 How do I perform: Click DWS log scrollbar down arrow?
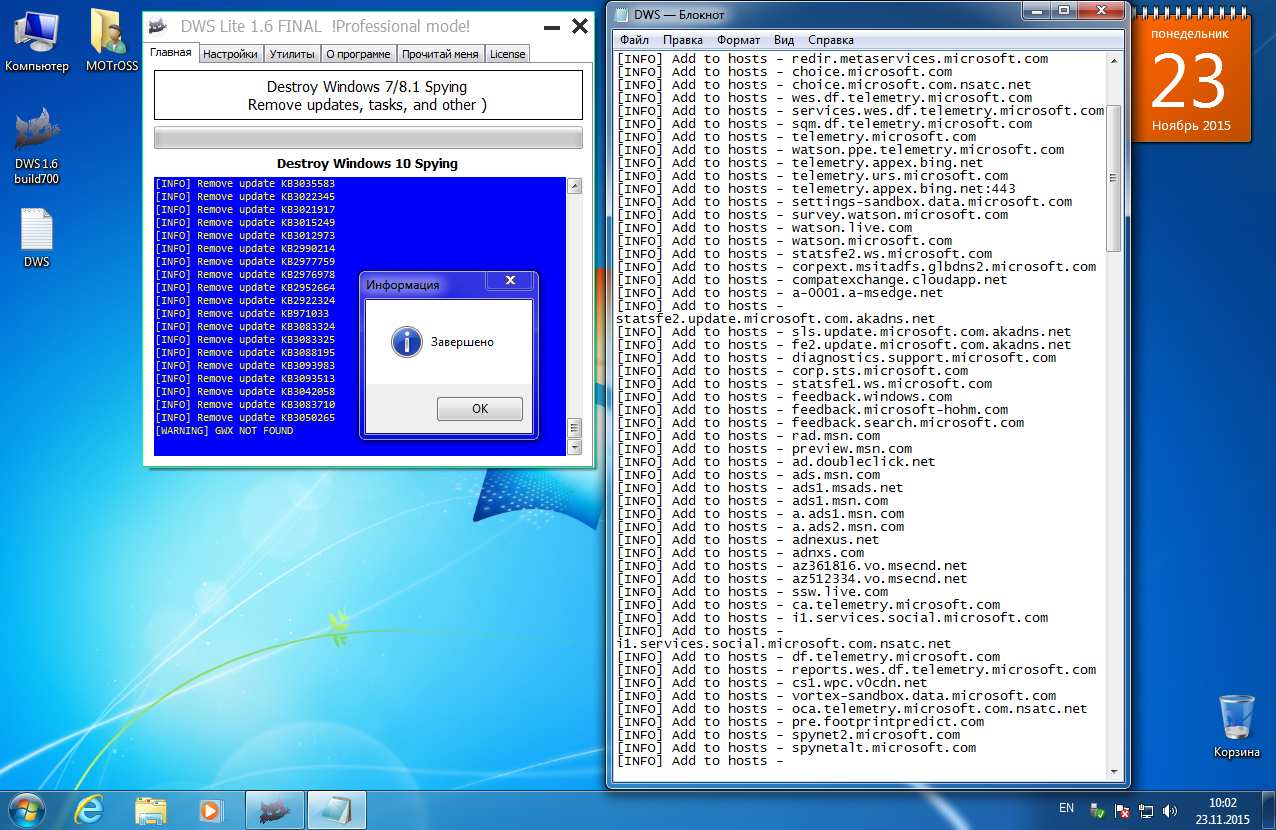[574, 448]
